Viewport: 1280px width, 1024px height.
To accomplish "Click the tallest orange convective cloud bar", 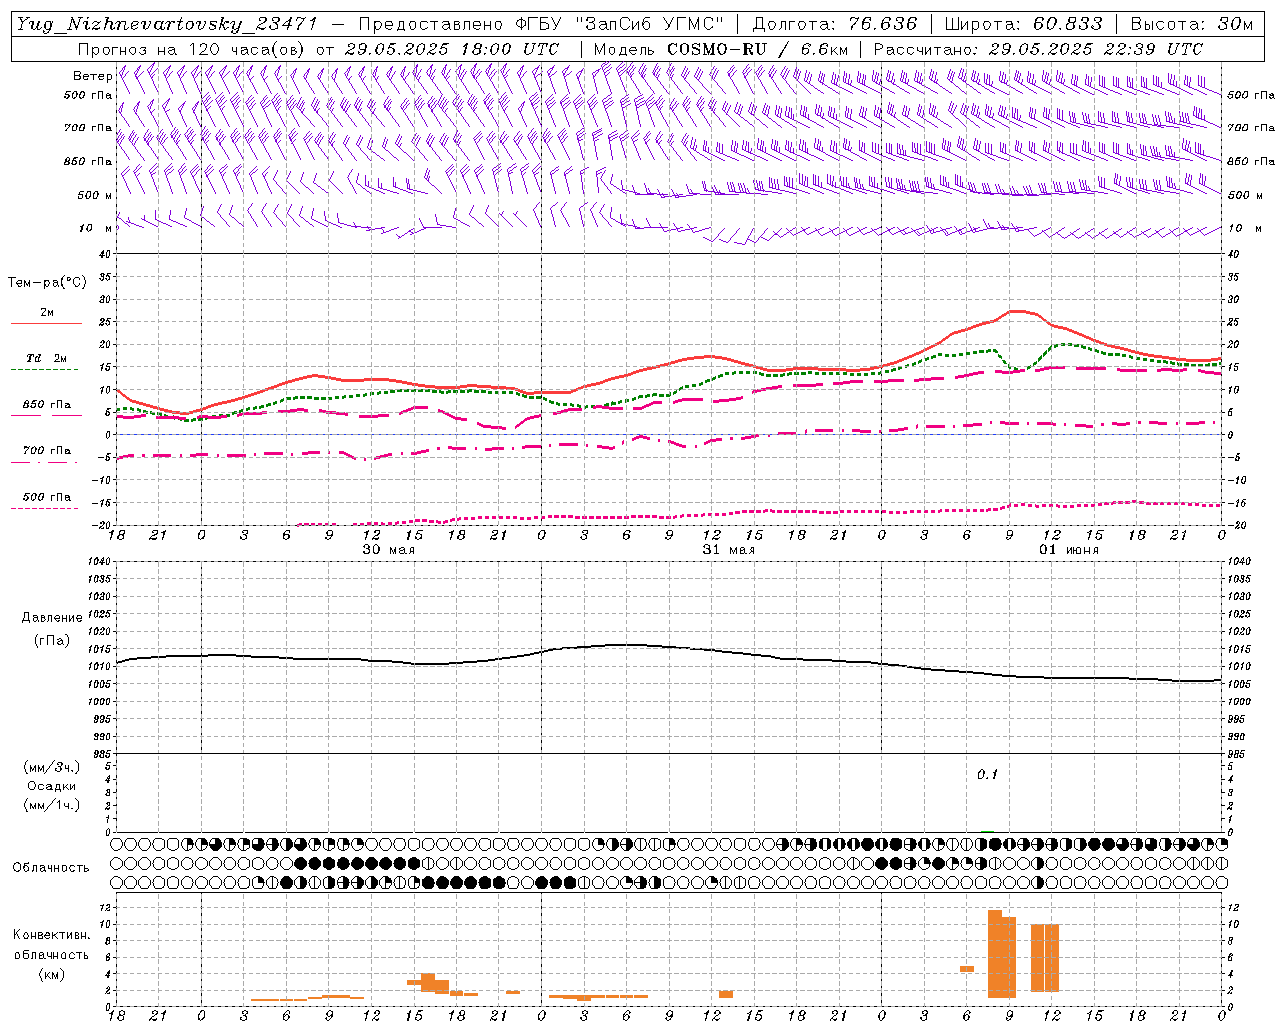I will click(995, 953).
